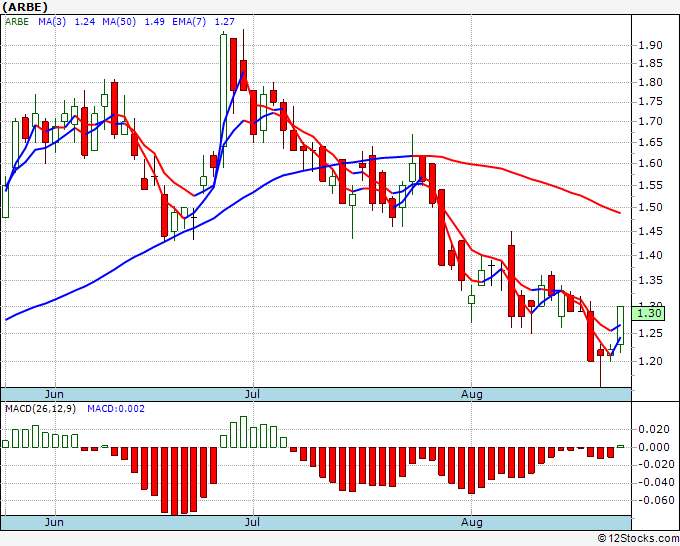680x546 pixels.
Task: Click the EMA(7) value 1.27
Action: coord(225,22)
